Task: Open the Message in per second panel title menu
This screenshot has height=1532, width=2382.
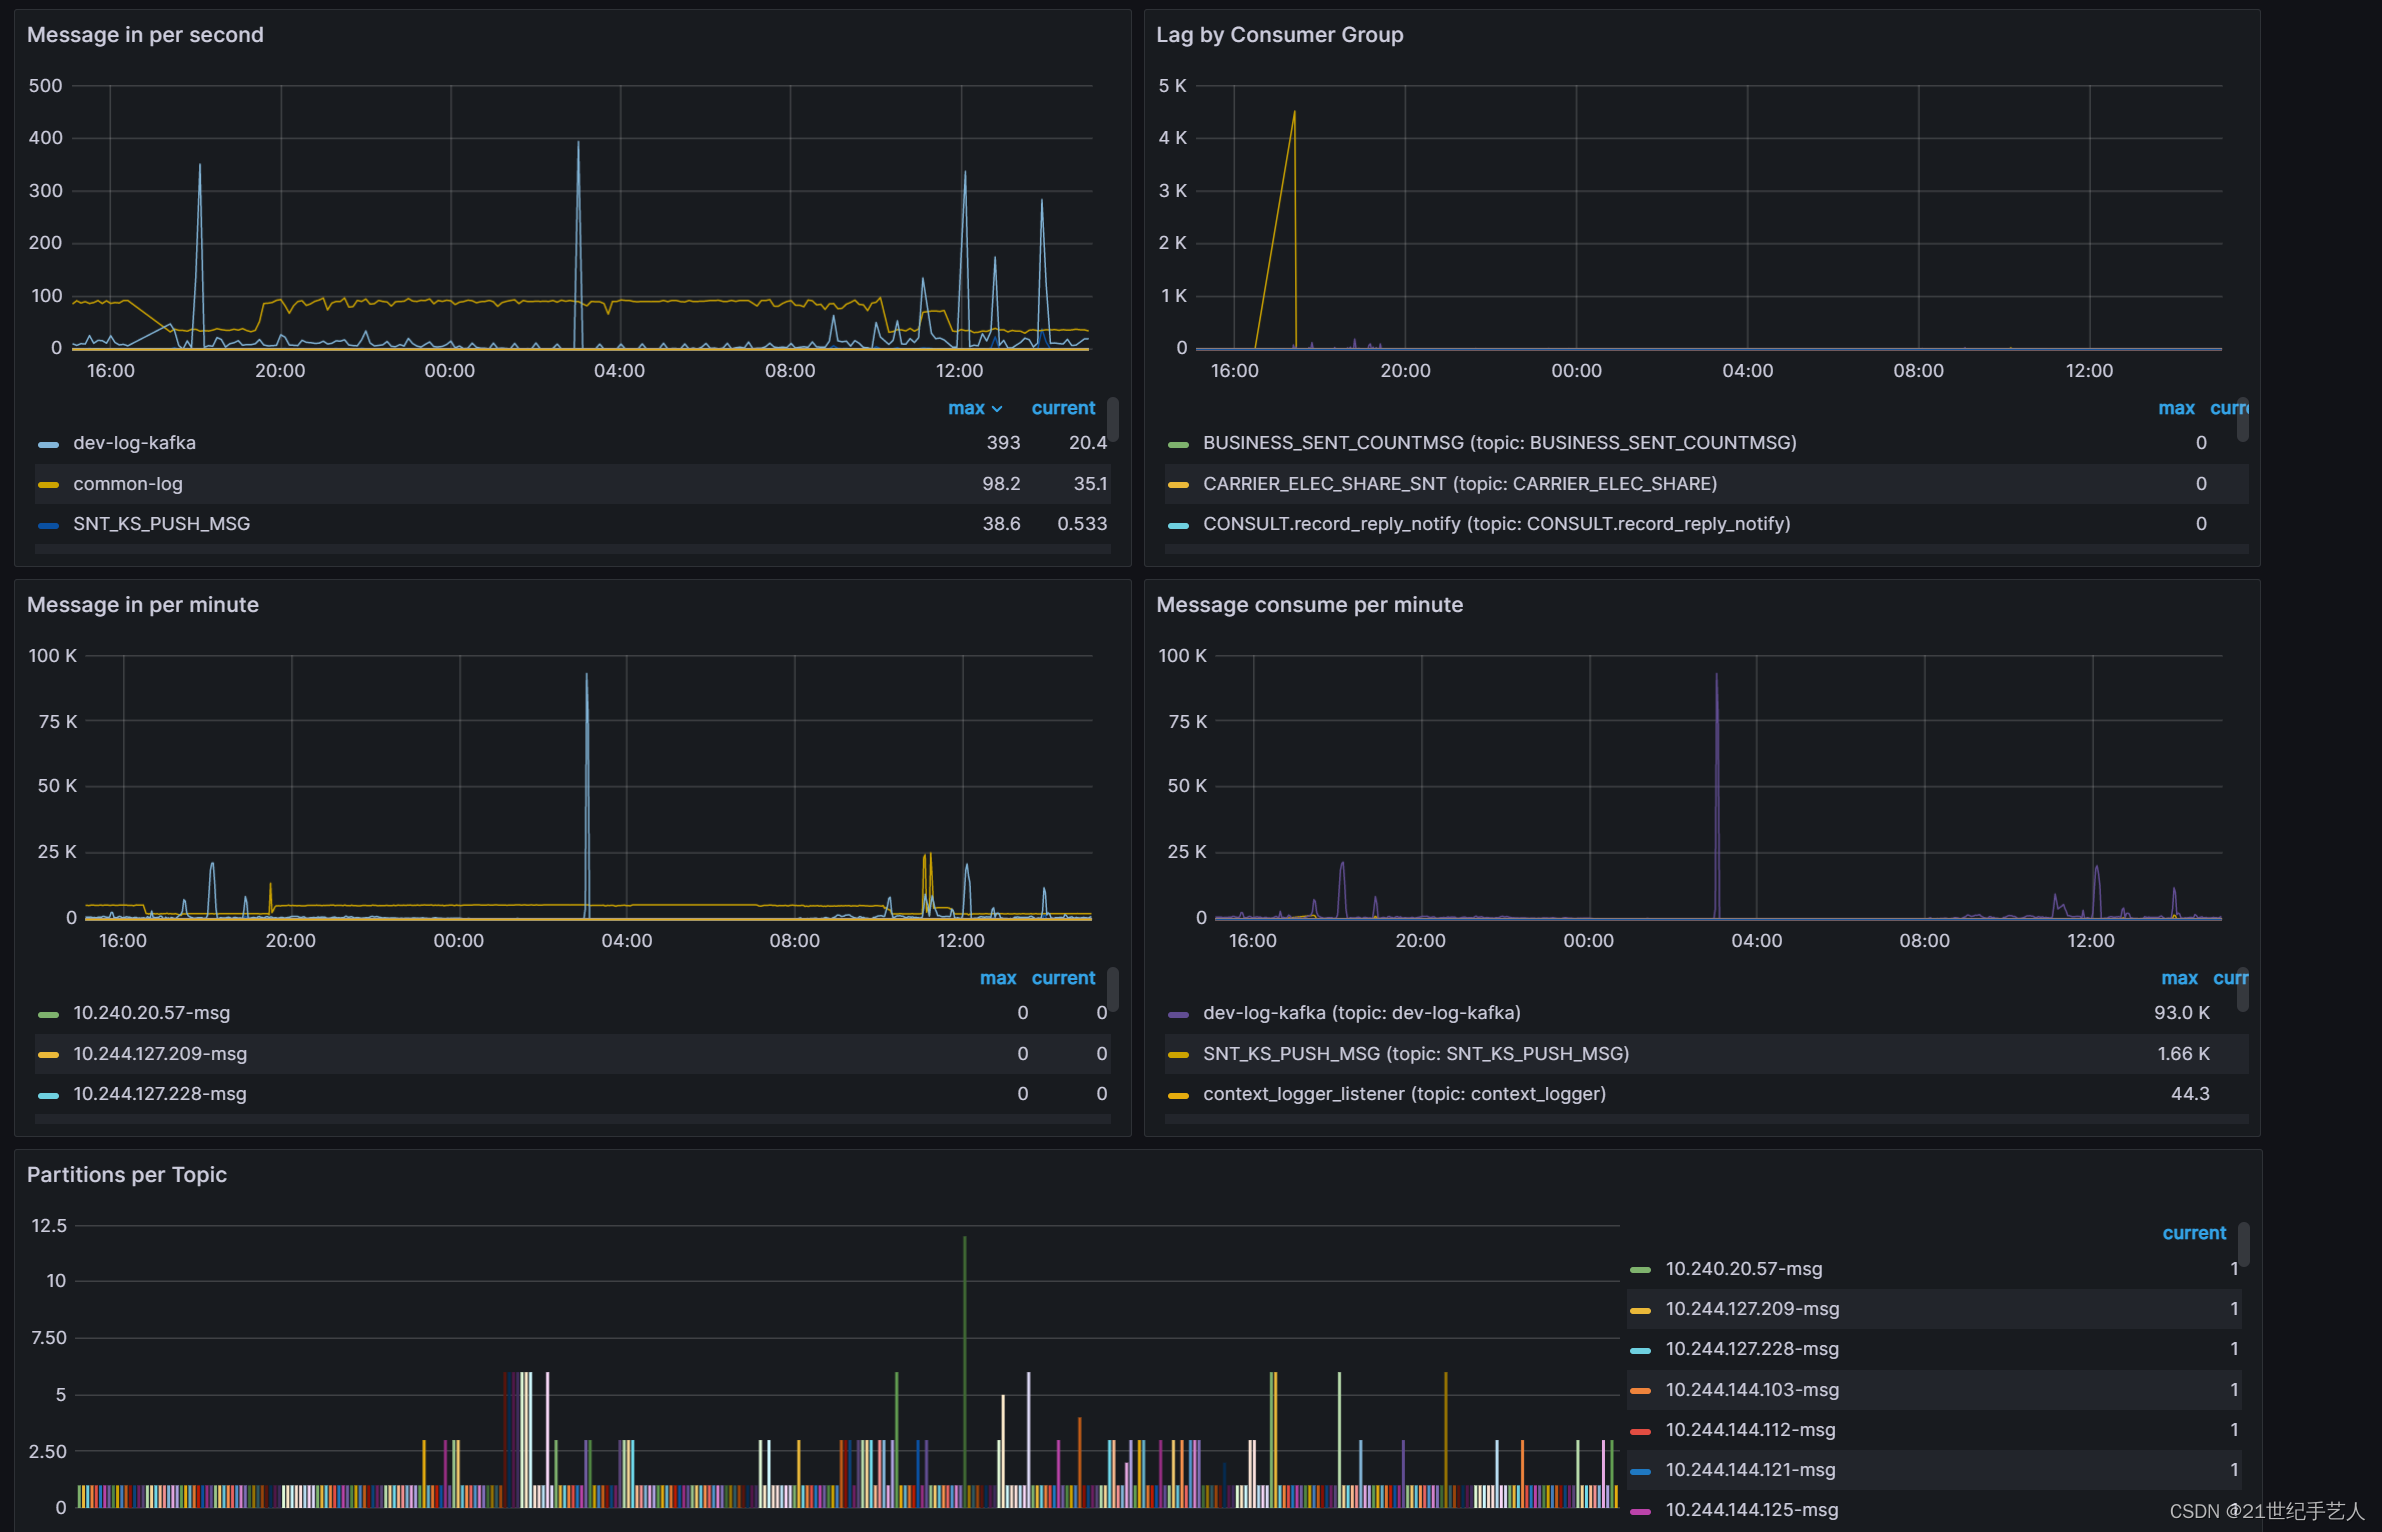Action: (x=145, y=35)
